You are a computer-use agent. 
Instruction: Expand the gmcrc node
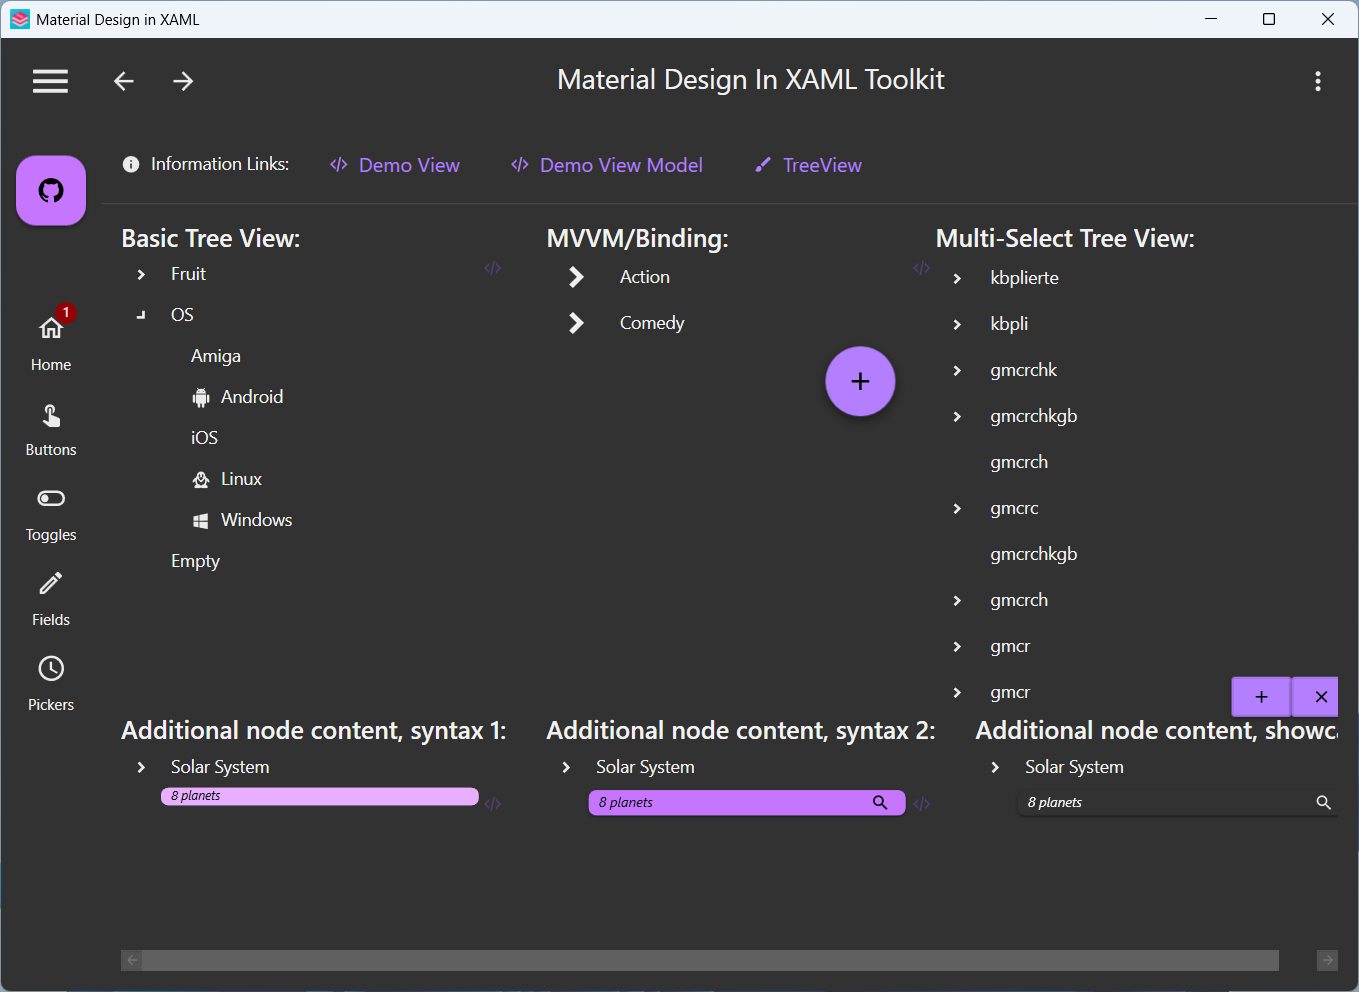pos(957,509)
